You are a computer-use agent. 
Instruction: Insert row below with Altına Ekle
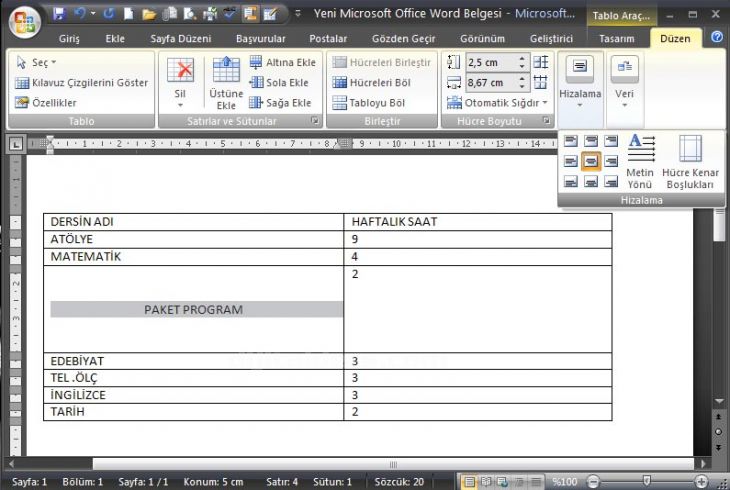(282, 62)
